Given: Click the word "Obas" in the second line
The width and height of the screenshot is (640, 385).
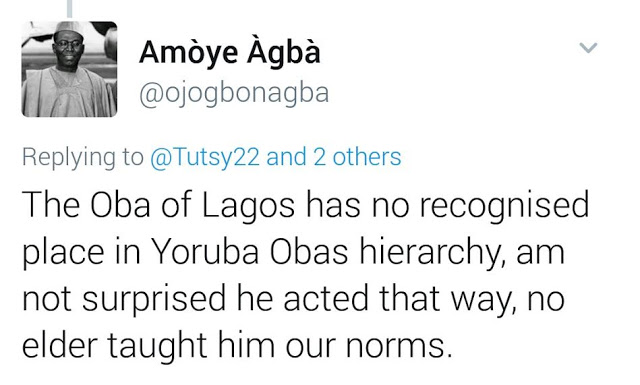Looking at the screenshot, I should point(309,251).
